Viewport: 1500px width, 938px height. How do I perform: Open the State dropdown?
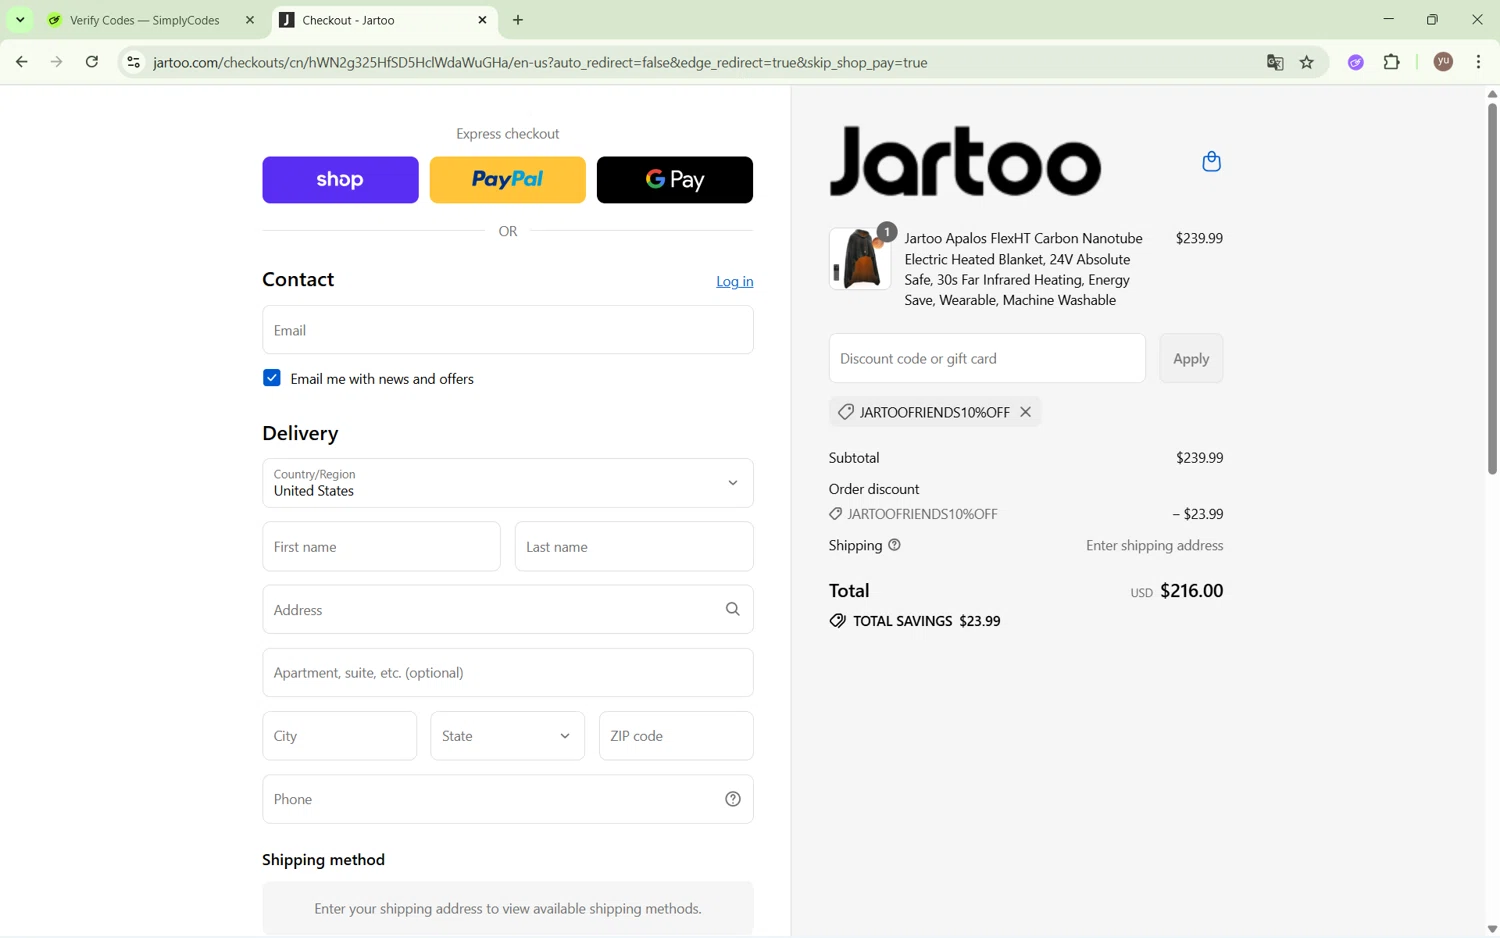(508, 736)
